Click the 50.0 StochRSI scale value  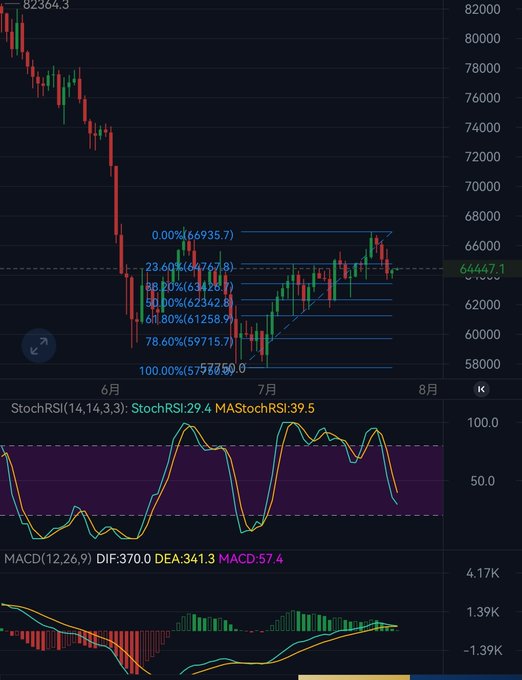(483, 481)
